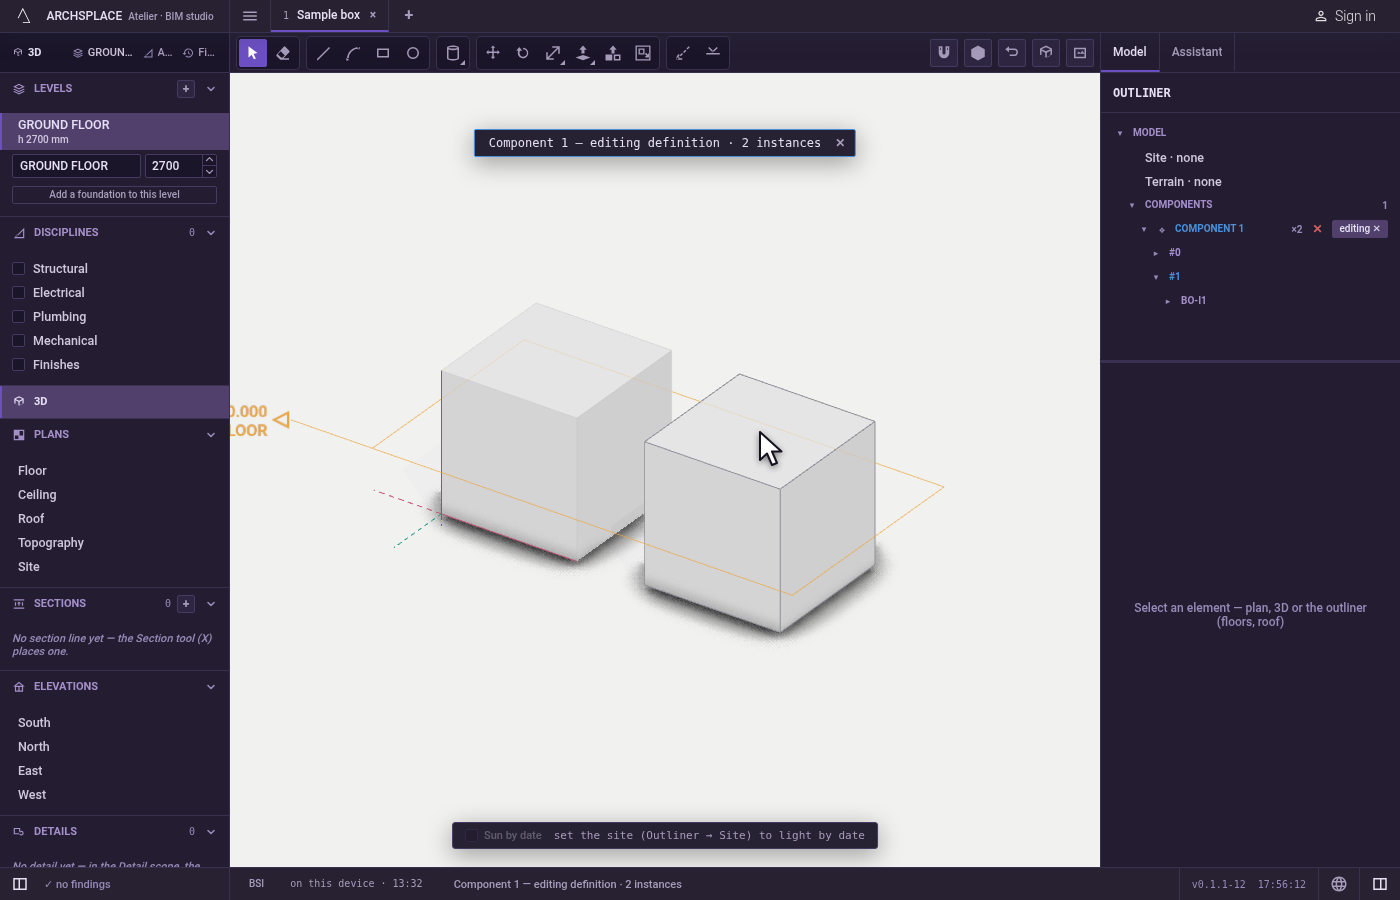Open the Fi... history tab
The image size is (1400, 900).
(x=199, y=53)
